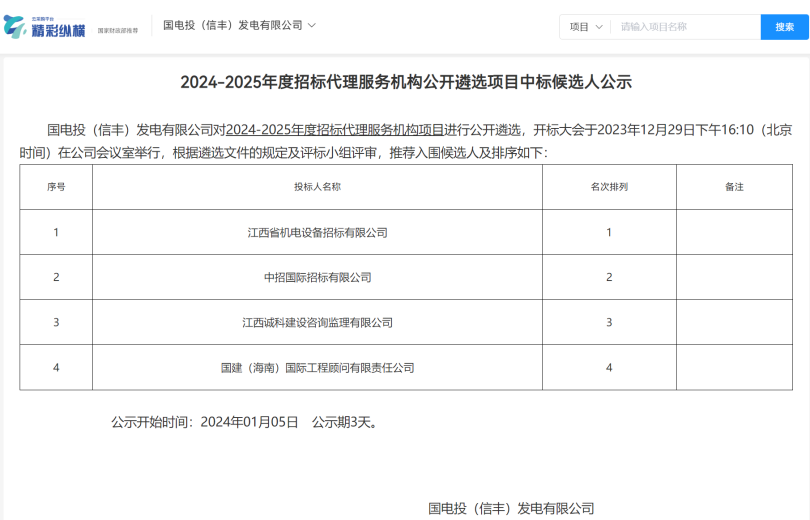Image resolution: width=810 pixels, height=520 pixels.
Task: Open the 项目 search type dropdown
Action: [x=585, y=27]
